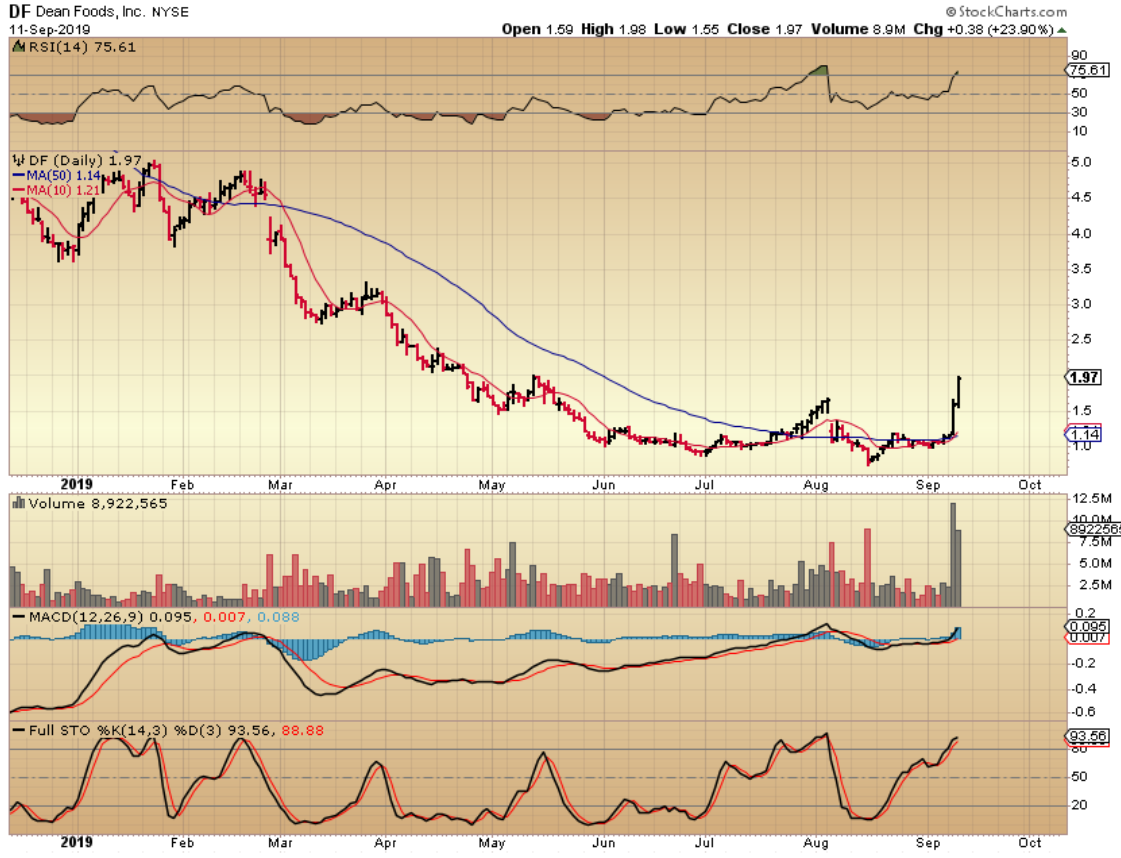Click the Volume 8,922,565 panel label
The height and width of the screenshot is (858, 1121).
click(97, 503)
